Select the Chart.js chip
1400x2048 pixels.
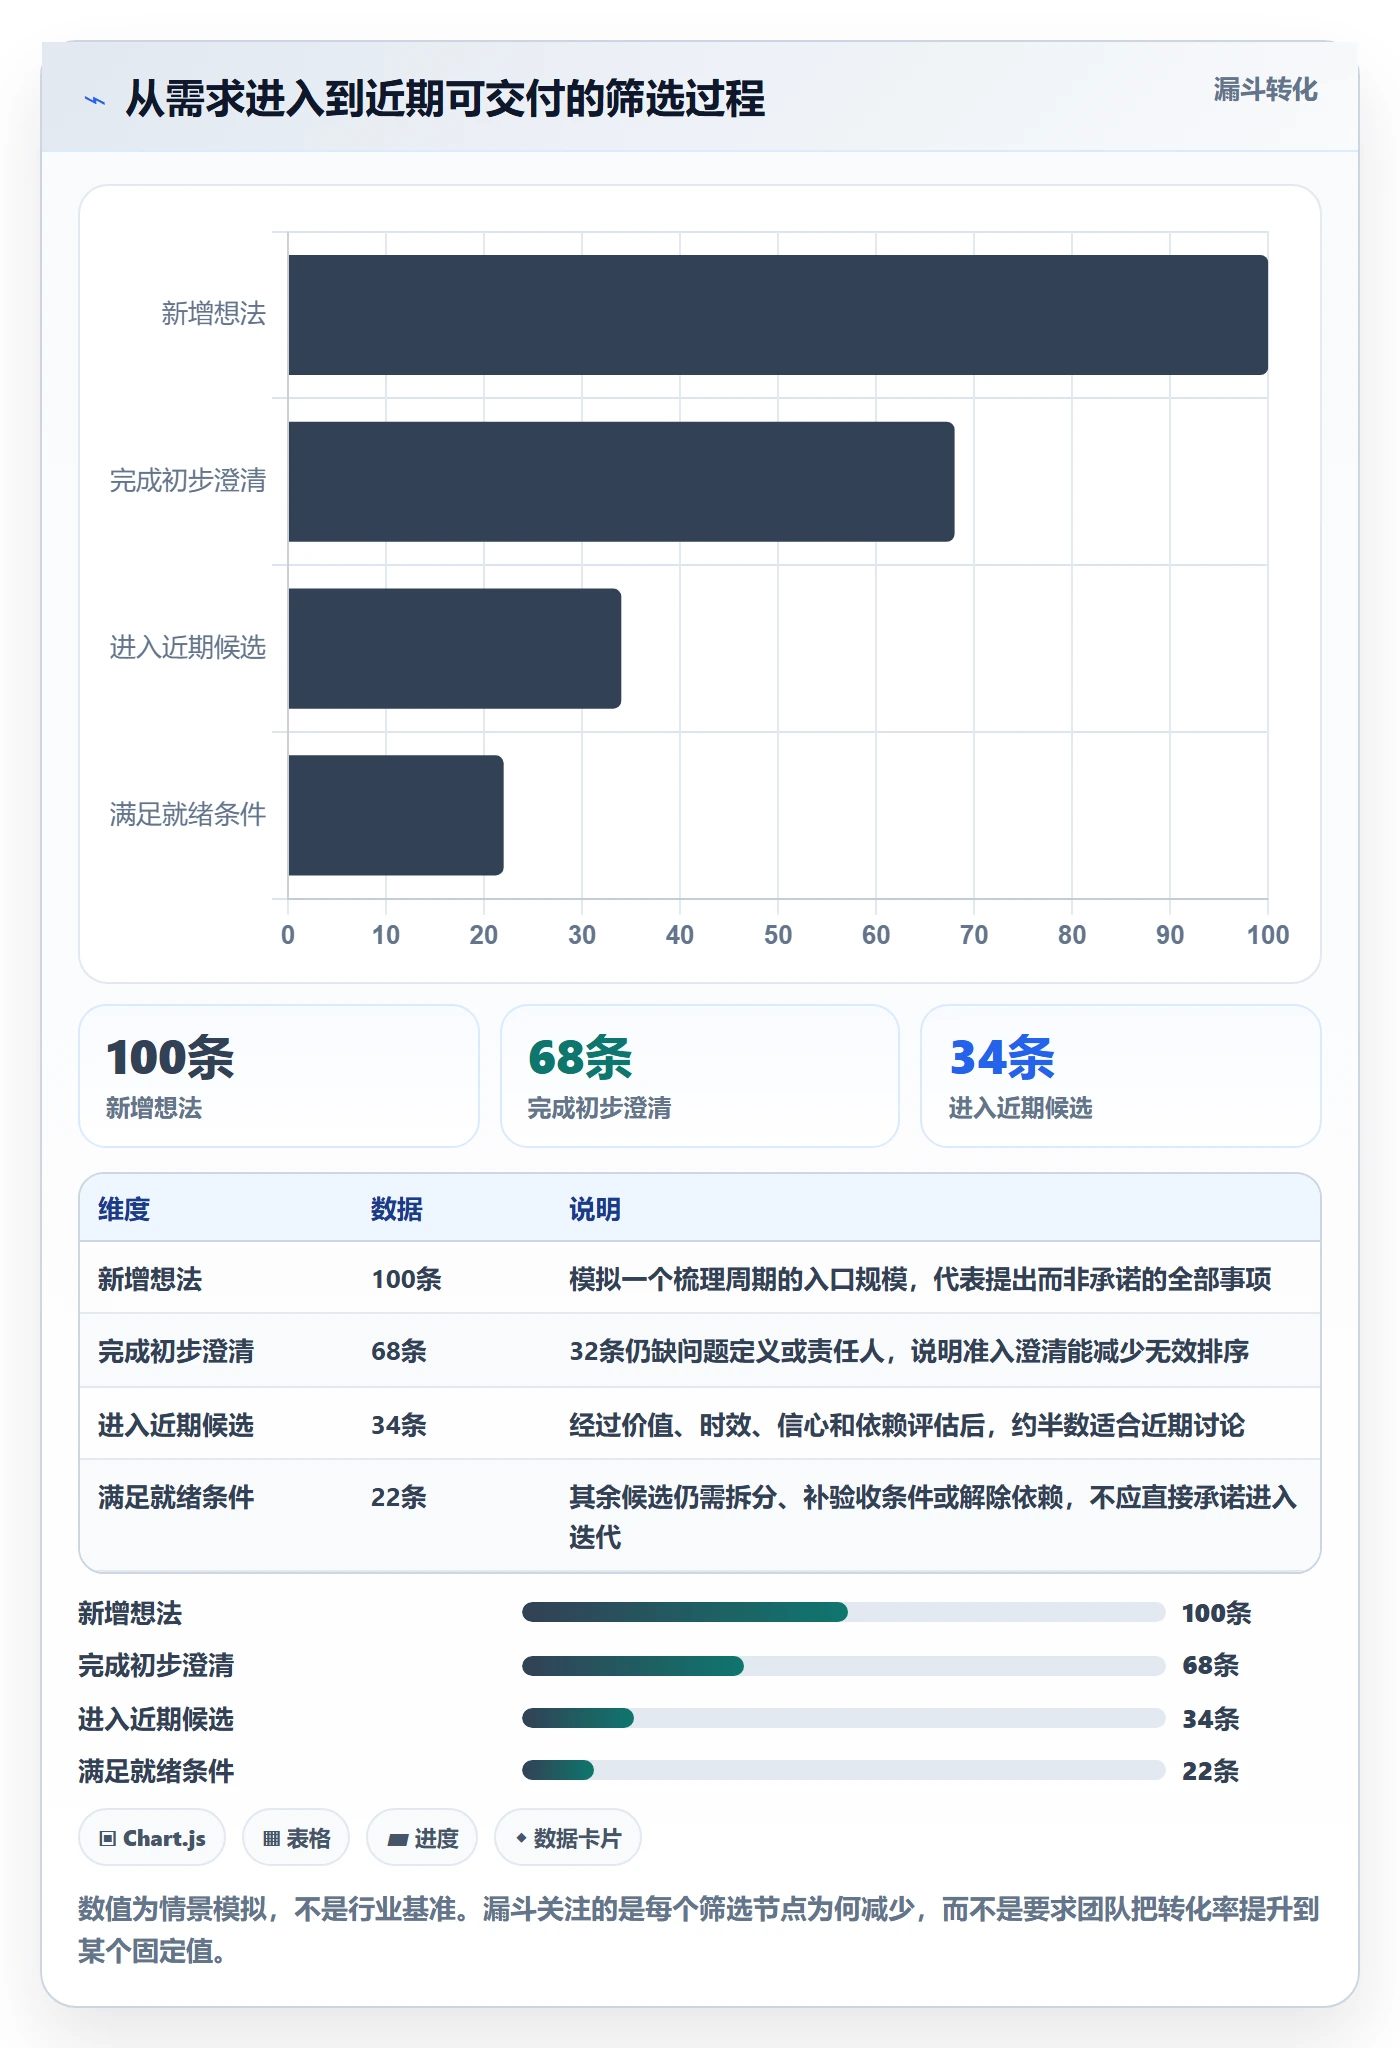(x=152, y=1838)
